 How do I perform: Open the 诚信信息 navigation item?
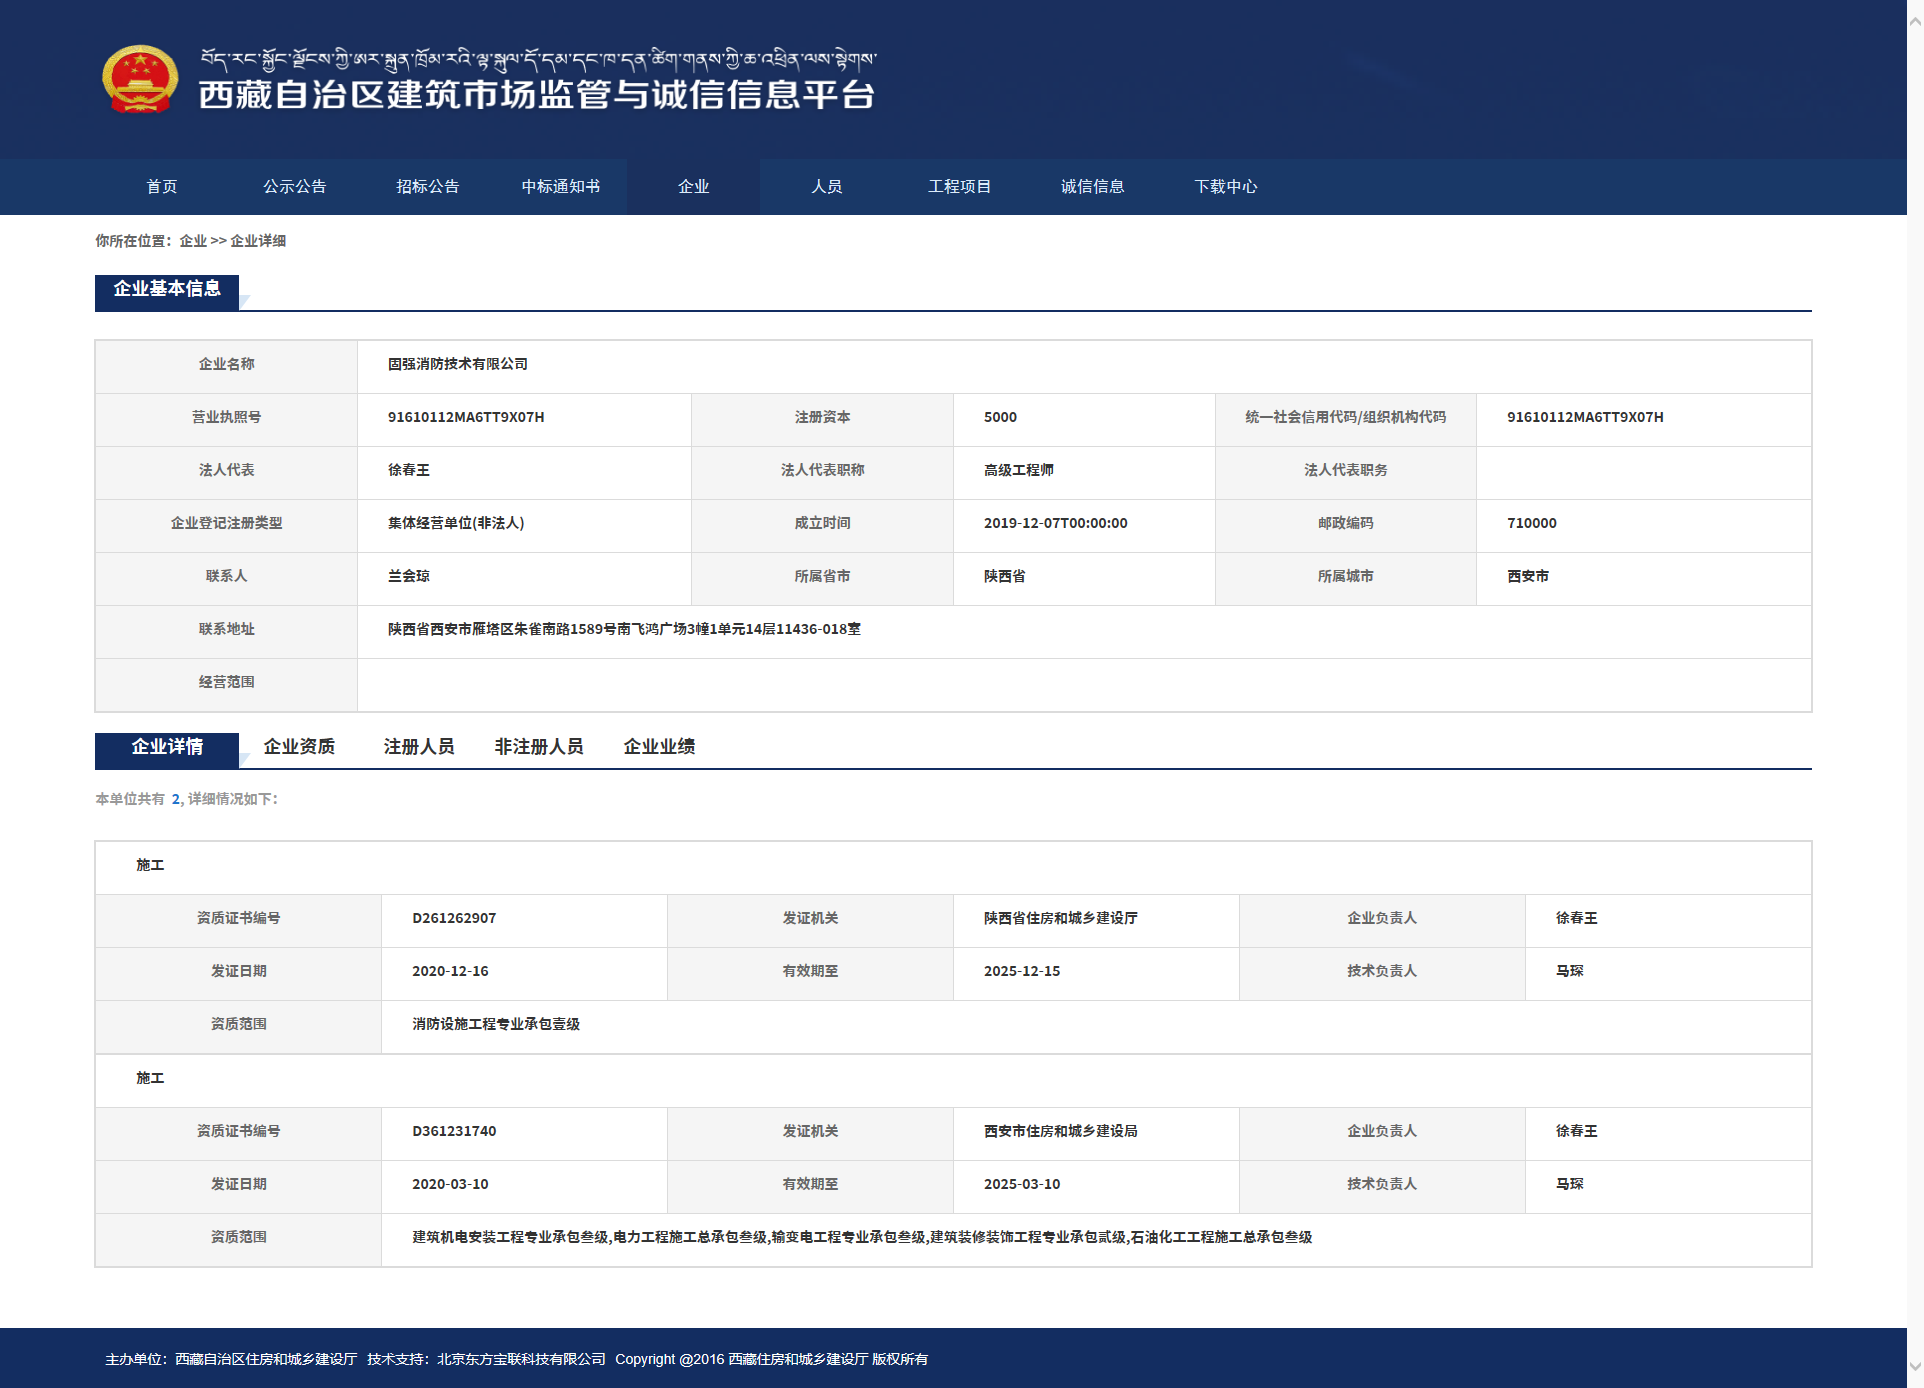click(1092, 186)
